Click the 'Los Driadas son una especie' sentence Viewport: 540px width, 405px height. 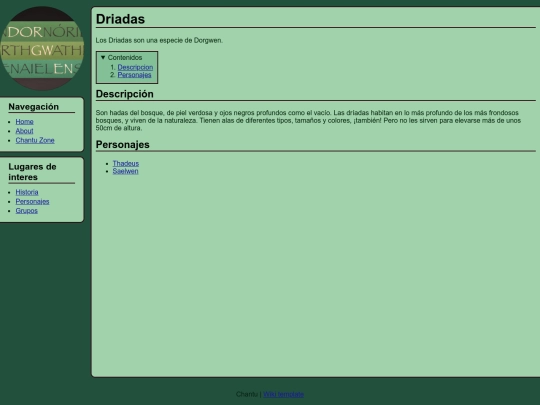pyautogui.click(x=159, y=40)
